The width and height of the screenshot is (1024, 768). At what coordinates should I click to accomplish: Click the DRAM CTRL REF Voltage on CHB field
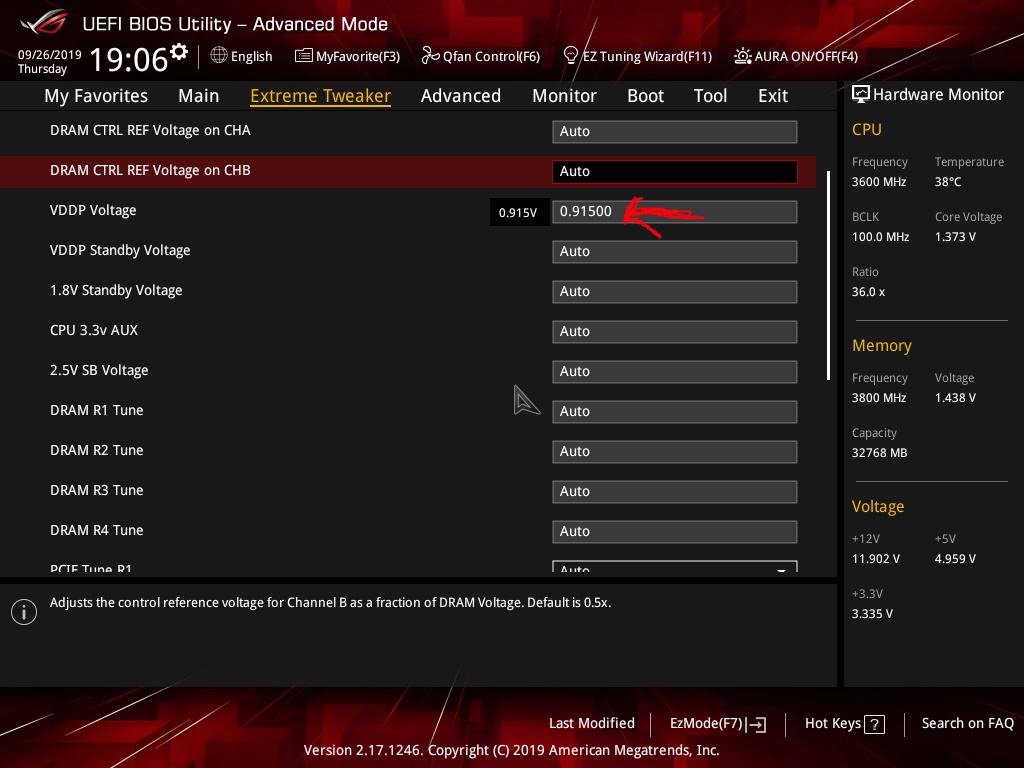coord(675,171)
